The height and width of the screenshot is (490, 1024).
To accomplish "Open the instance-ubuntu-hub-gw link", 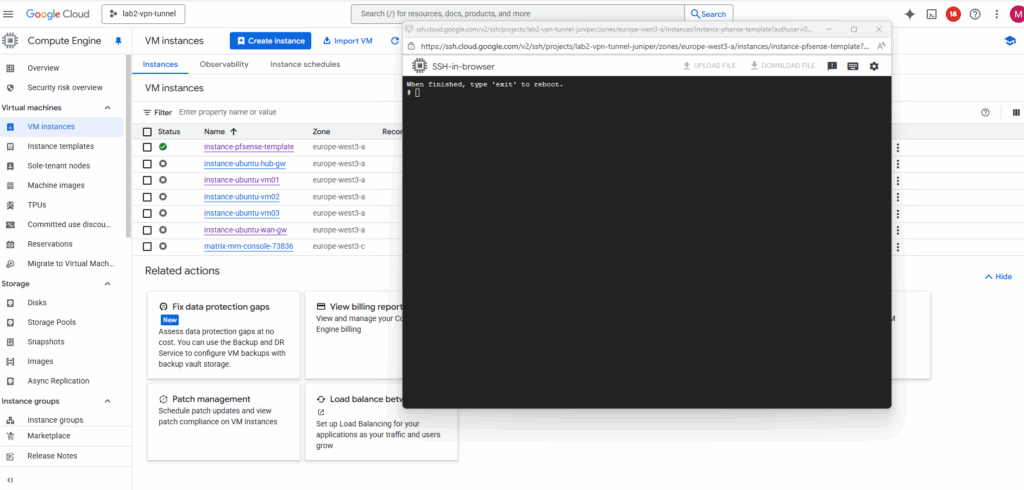I will click(245, 164).
